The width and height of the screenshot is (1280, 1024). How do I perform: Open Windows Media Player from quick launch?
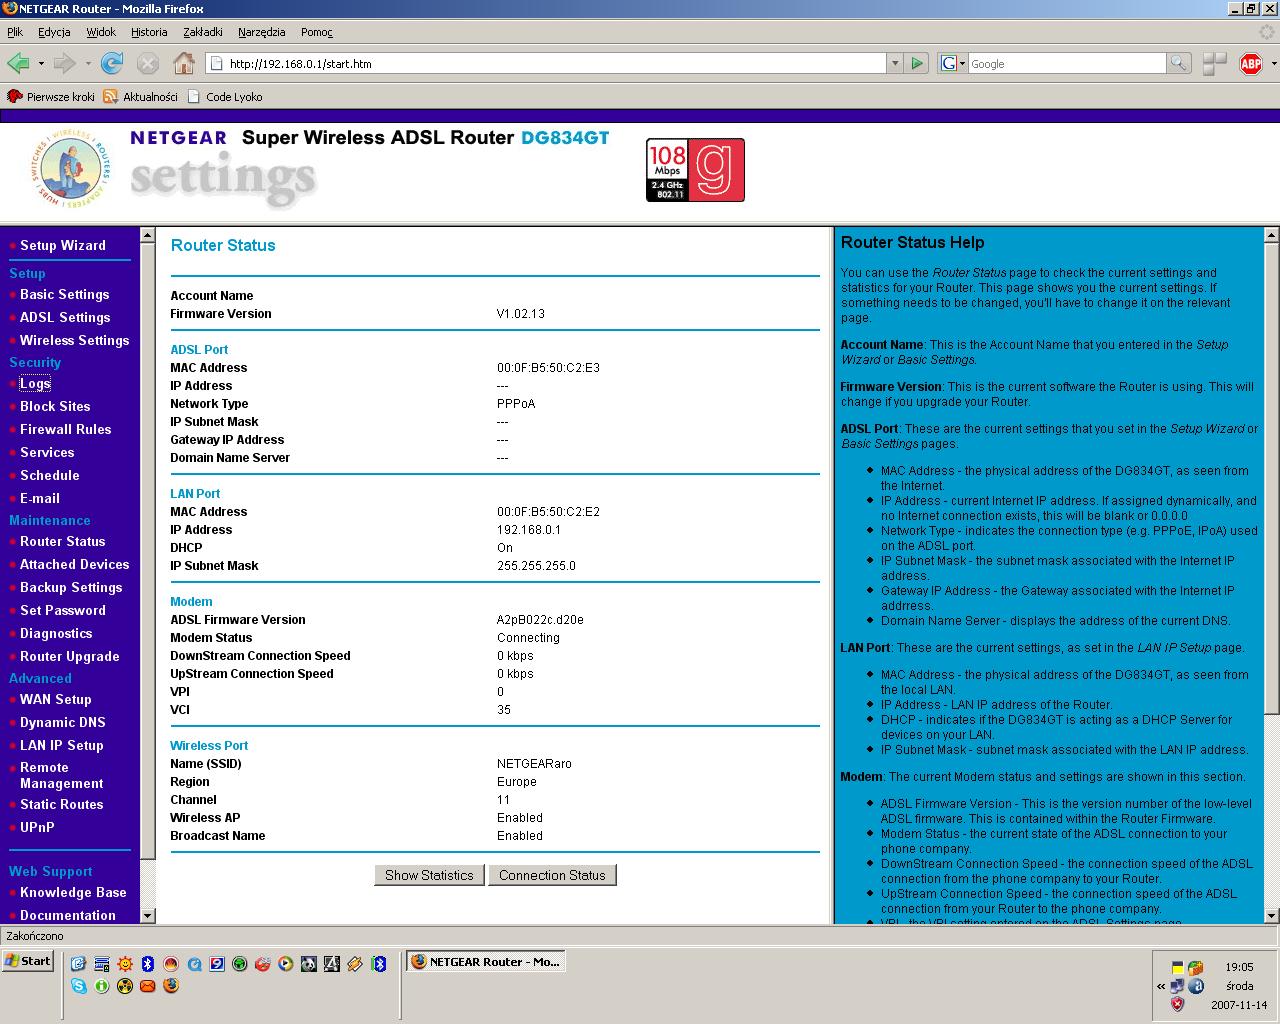click(285, 963)
